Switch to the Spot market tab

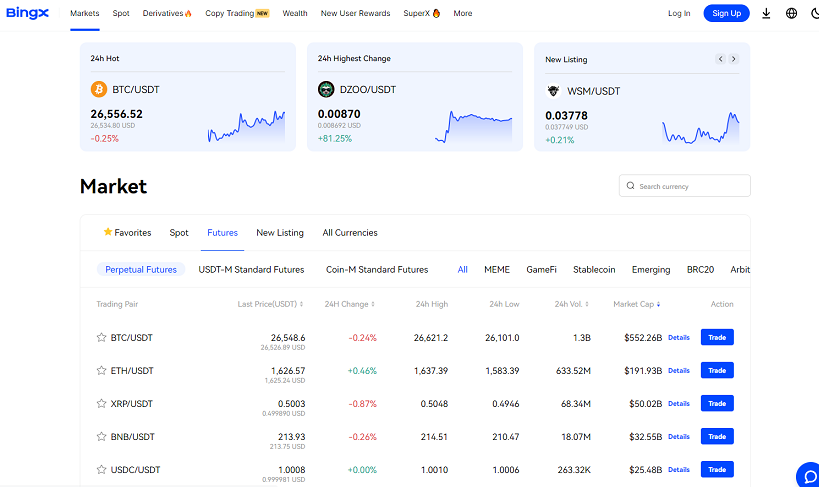click(x=179, y=233)
